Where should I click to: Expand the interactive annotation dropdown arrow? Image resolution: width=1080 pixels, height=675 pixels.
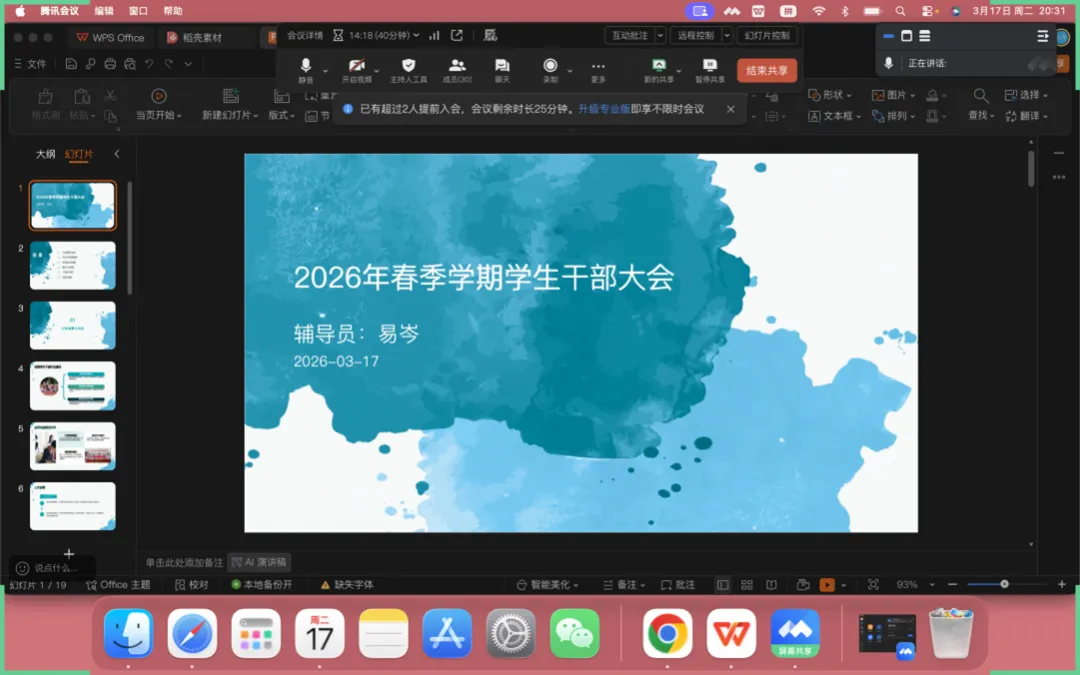click(660, 35)
